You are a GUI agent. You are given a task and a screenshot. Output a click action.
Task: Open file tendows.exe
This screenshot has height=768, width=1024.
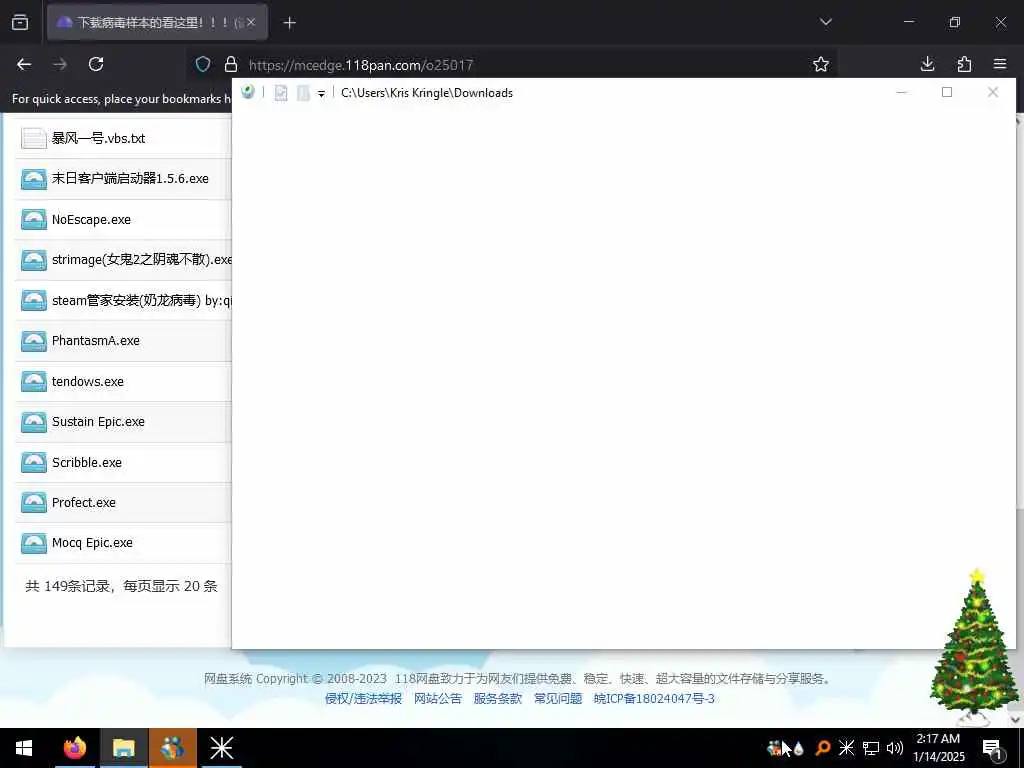(x=88, y=381)
